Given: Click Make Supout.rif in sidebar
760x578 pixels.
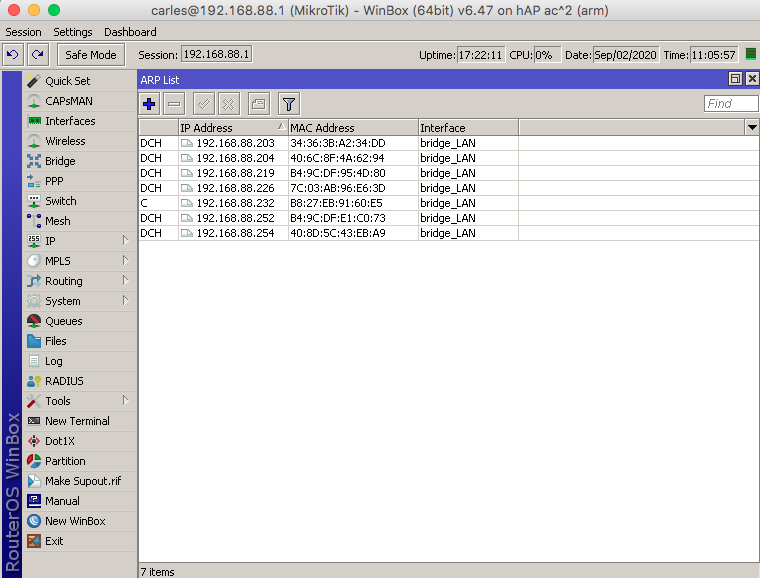Looking at the screenshot, I should 80,481.
